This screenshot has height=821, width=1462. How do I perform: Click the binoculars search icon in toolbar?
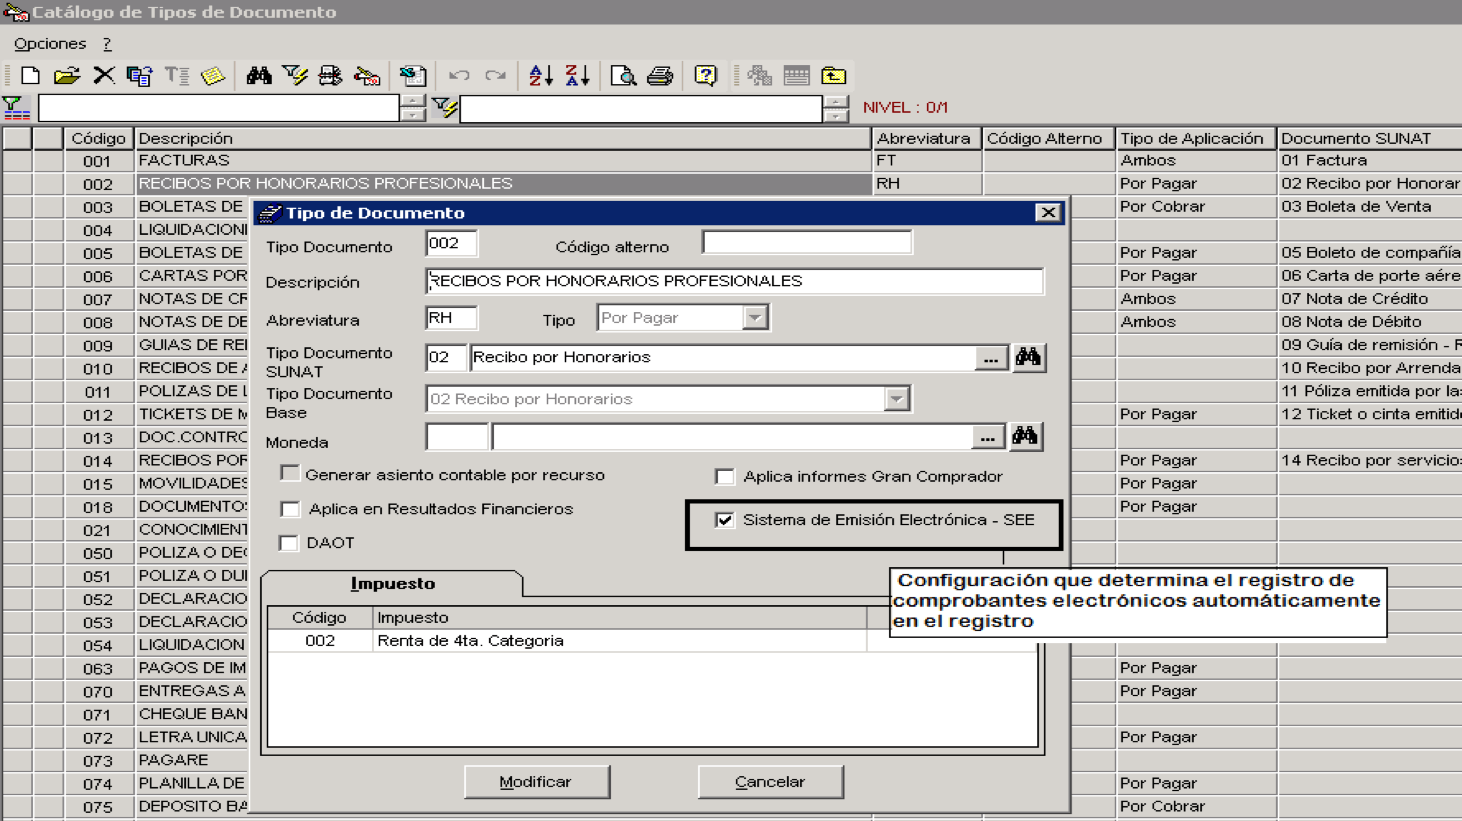pyautogui.click(x=259, y=76)
